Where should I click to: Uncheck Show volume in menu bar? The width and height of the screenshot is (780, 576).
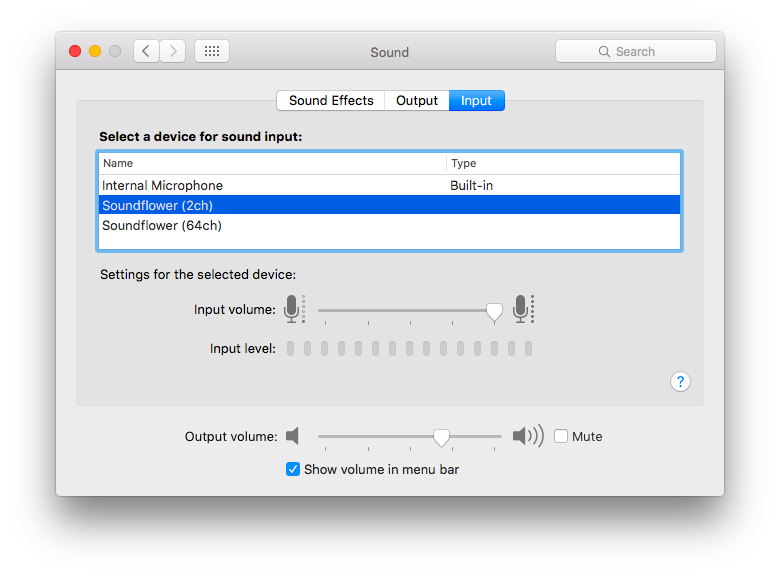[x=293, y=469]
